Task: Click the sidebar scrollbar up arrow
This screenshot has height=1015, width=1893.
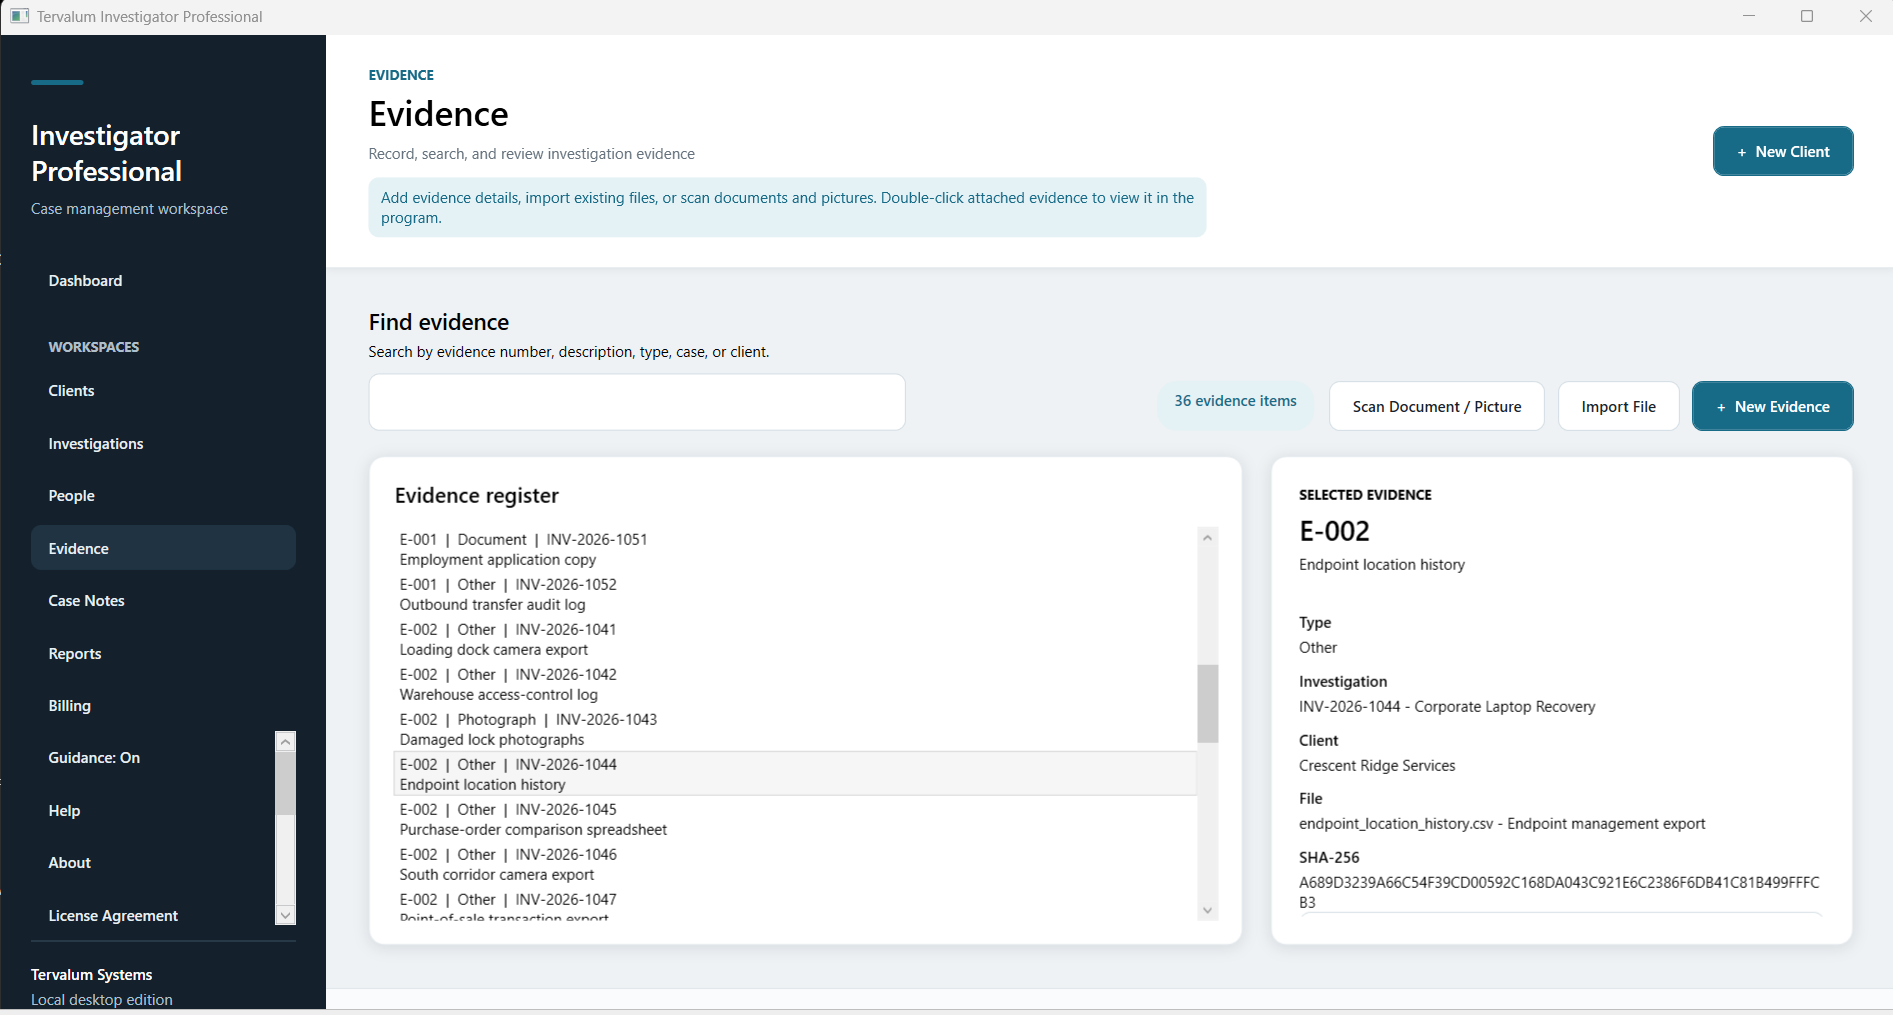Action: [285, 742]
